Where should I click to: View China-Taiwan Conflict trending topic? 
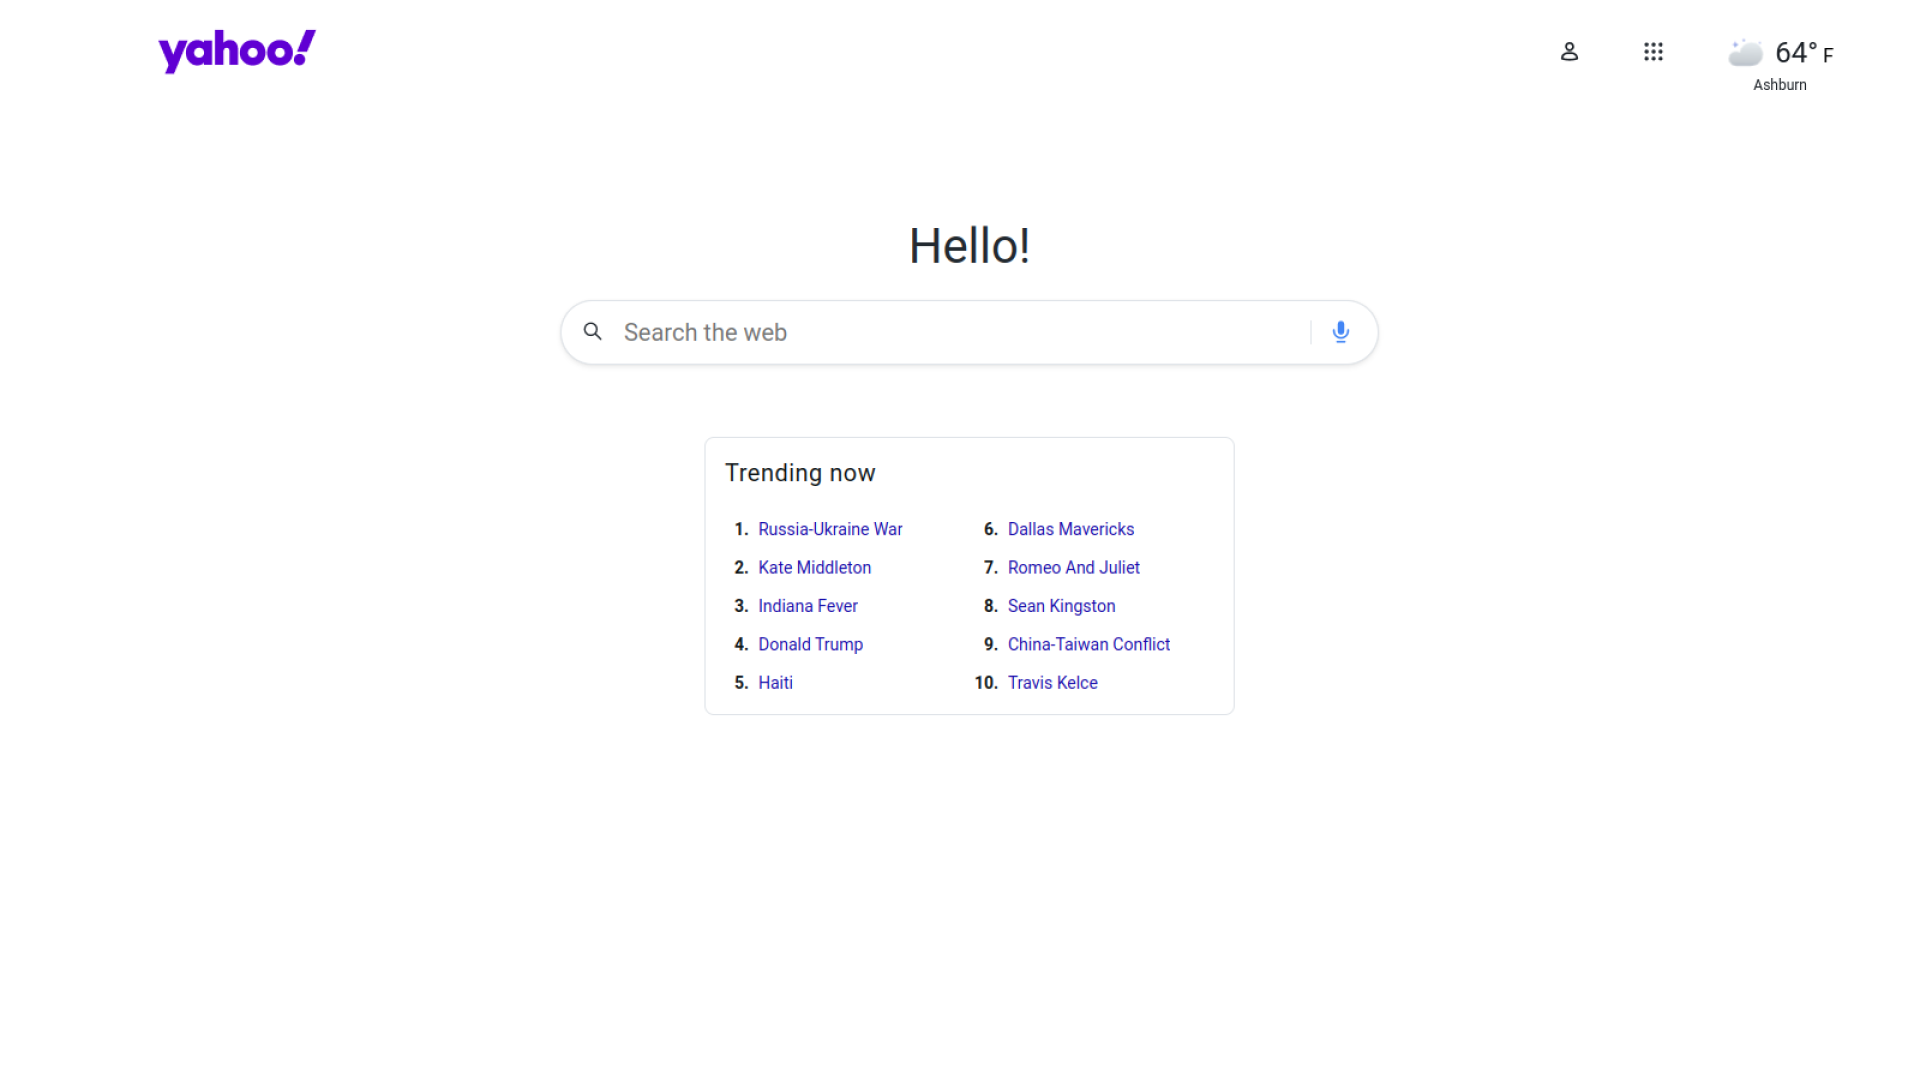1088,645
